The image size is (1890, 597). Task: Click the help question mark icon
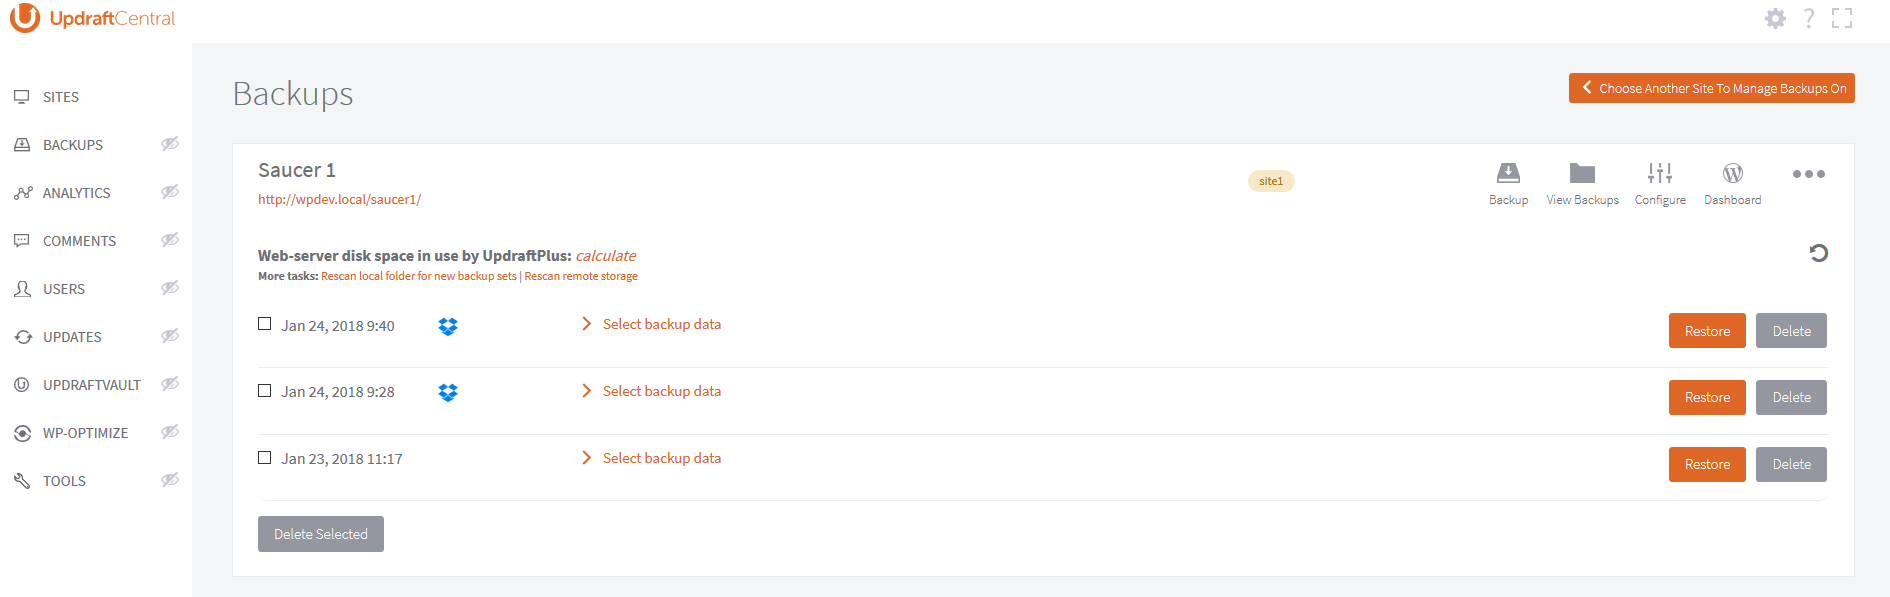[x=1809, y=18]
